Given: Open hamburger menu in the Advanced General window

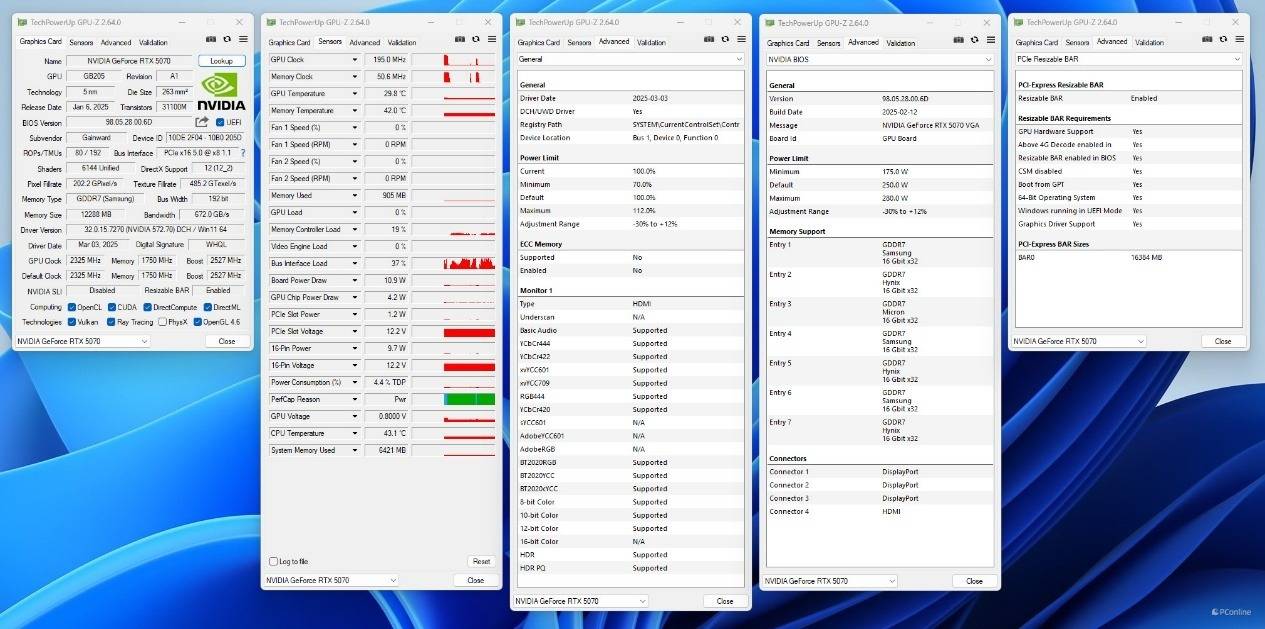Looking at the screenshot, I should (741, 39).
